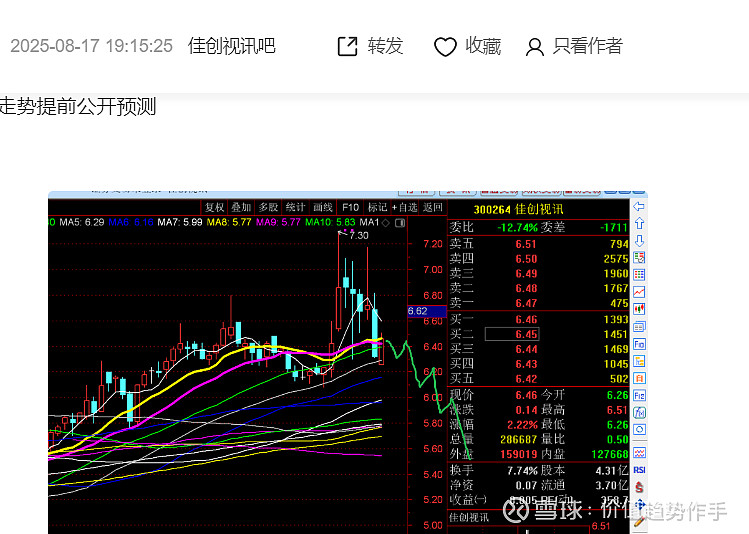
Task: Click the 委比 value -12.74%
Action: (517, 227)
